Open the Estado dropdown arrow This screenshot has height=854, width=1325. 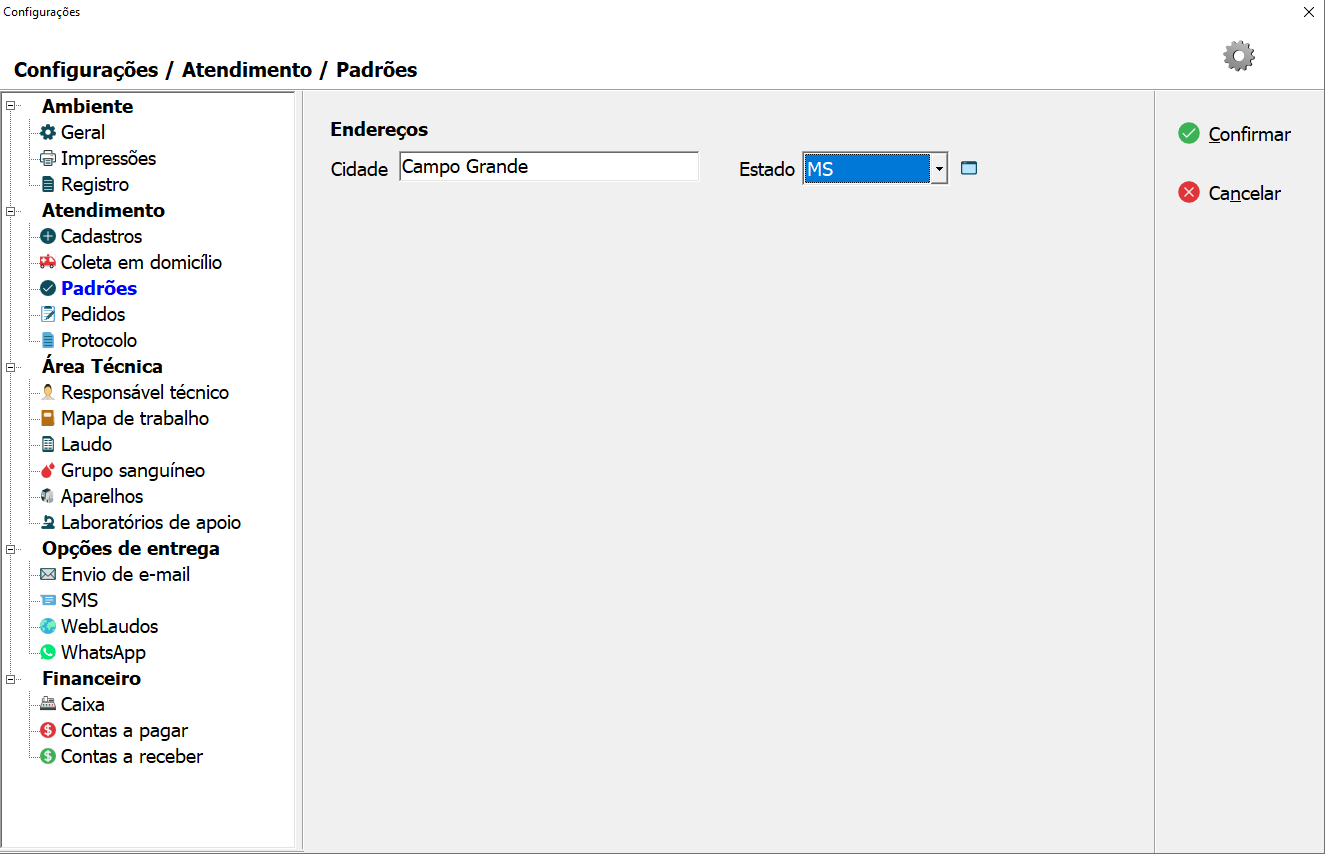click(x=939, y=169)
